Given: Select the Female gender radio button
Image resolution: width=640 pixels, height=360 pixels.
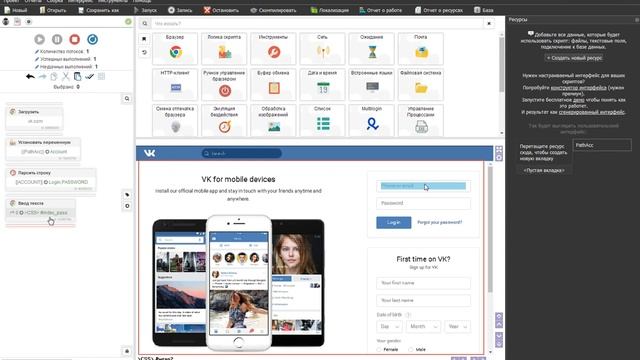Looking at the screenshot, I should [379, 350].
